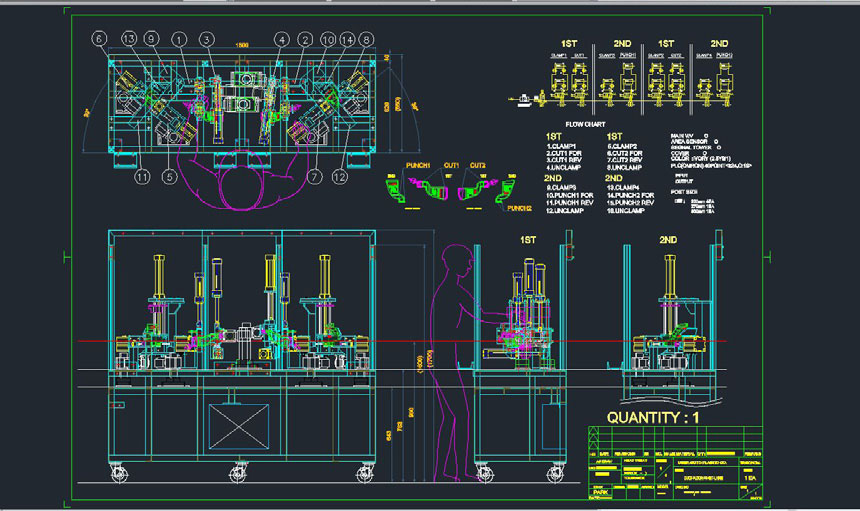Viewport: 860px width, 511px height.
Task: Select the balloon callout numbered 7
Action: point(313,177)
